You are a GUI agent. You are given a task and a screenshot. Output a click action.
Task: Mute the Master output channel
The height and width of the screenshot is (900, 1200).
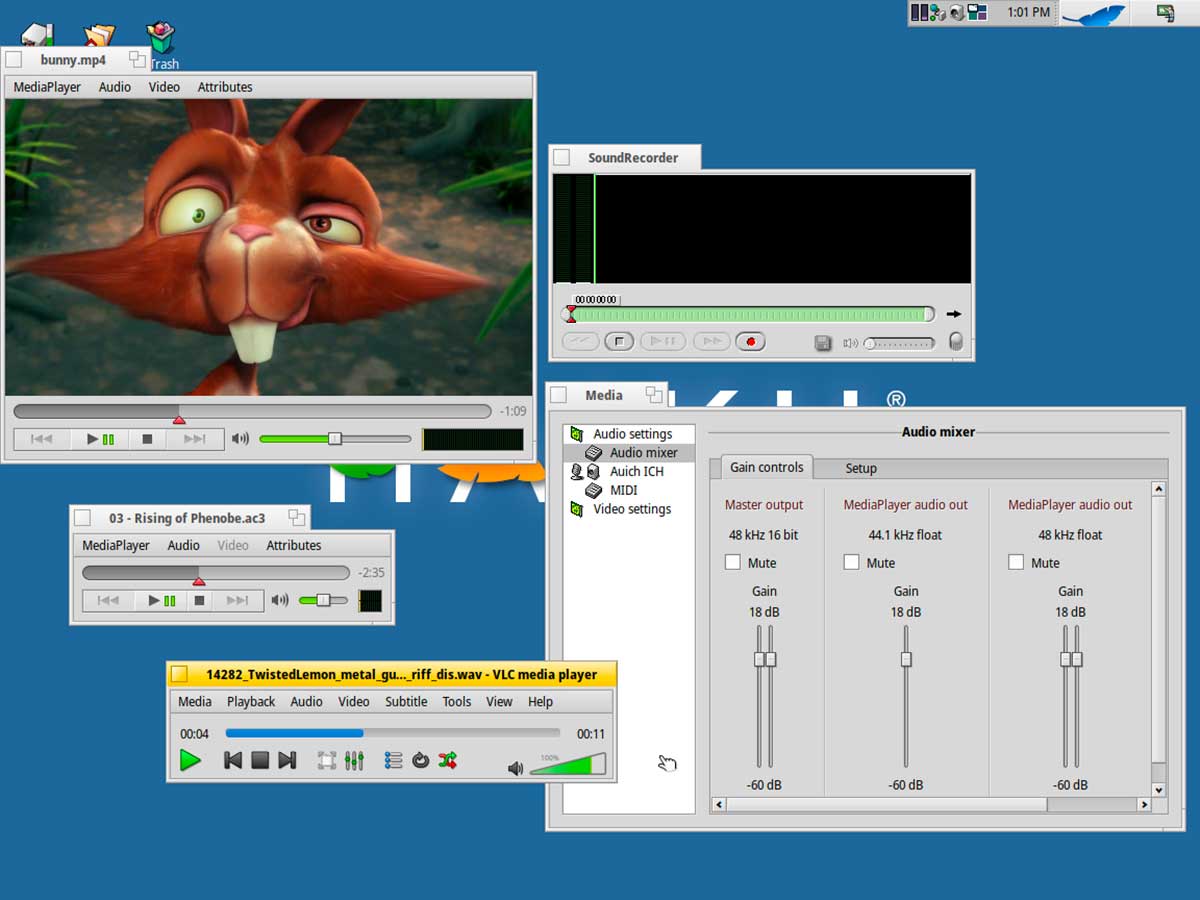733,563
